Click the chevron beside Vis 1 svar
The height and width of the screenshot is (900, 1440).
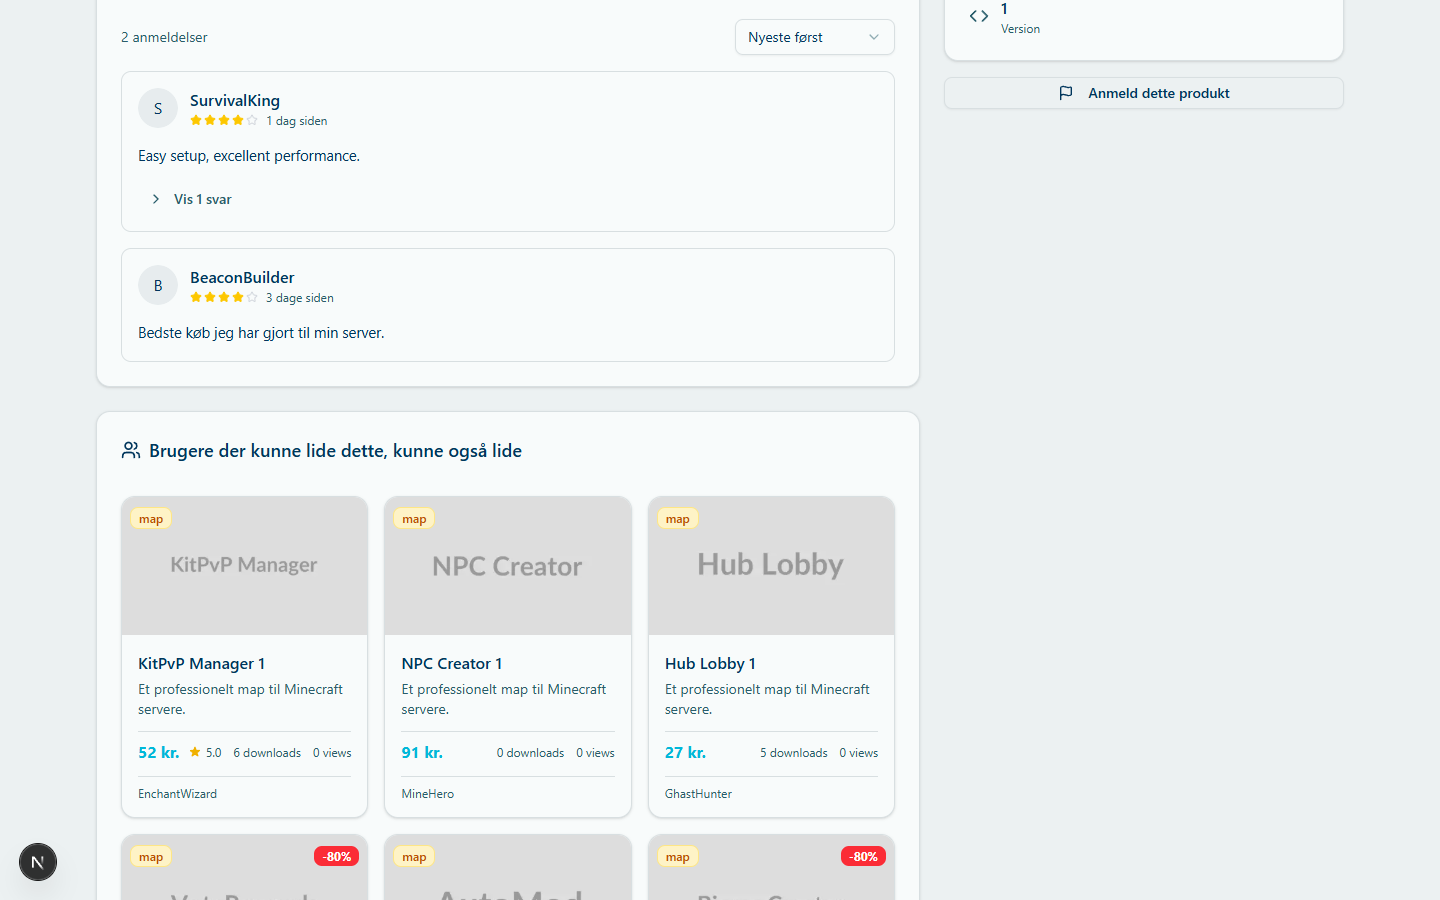pos(156,199)
